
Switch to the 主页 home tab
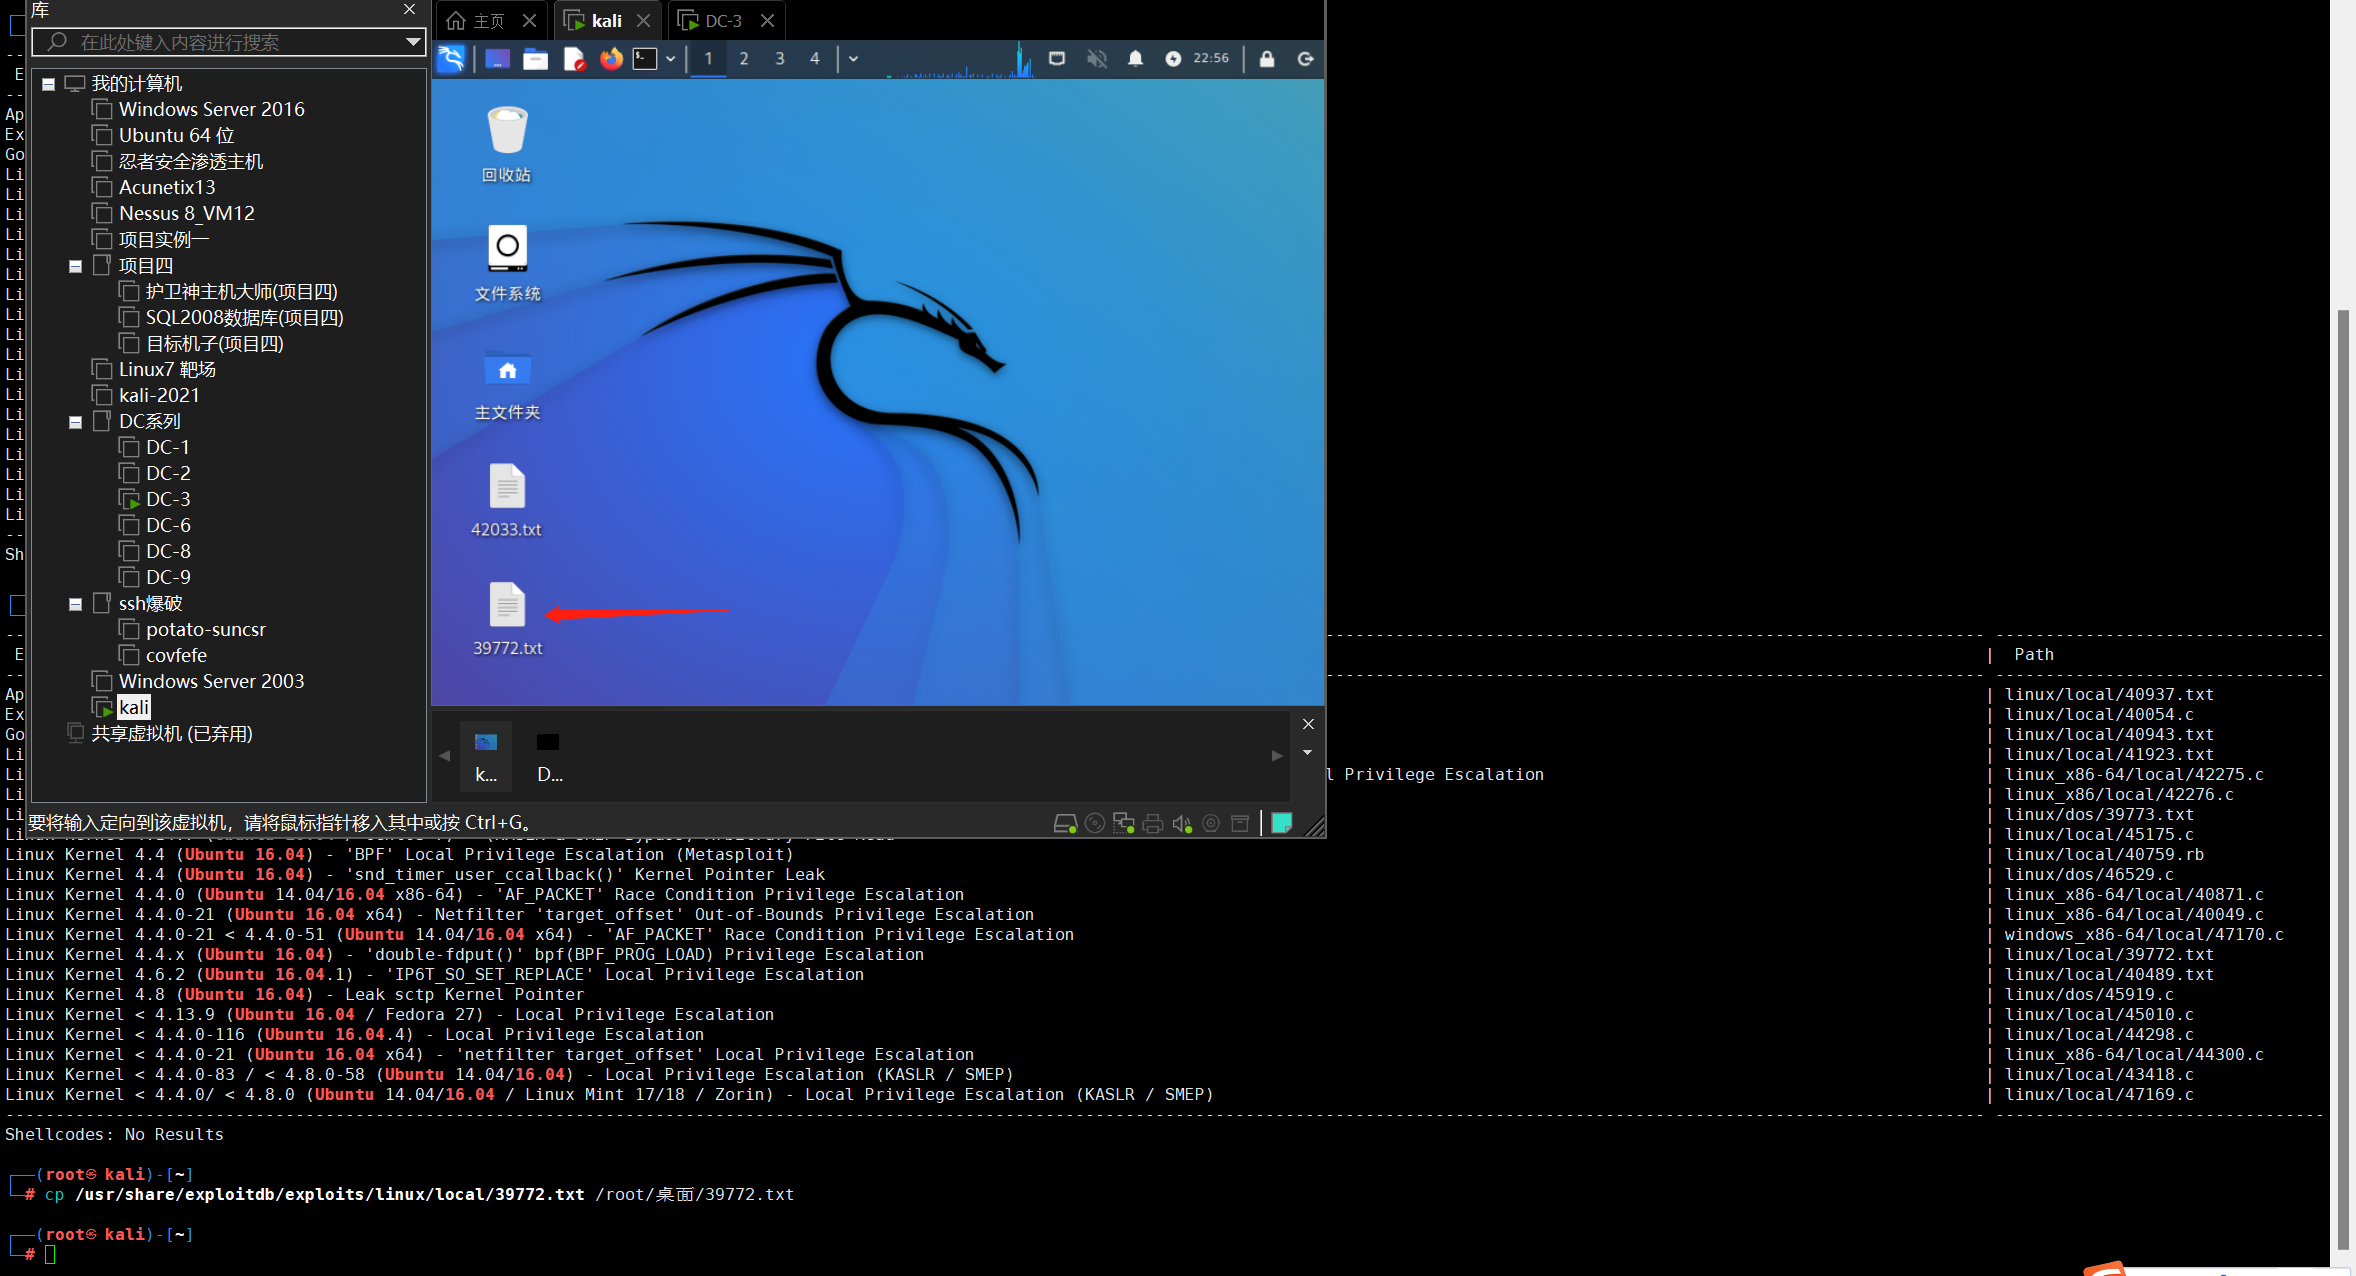[478, 21]
